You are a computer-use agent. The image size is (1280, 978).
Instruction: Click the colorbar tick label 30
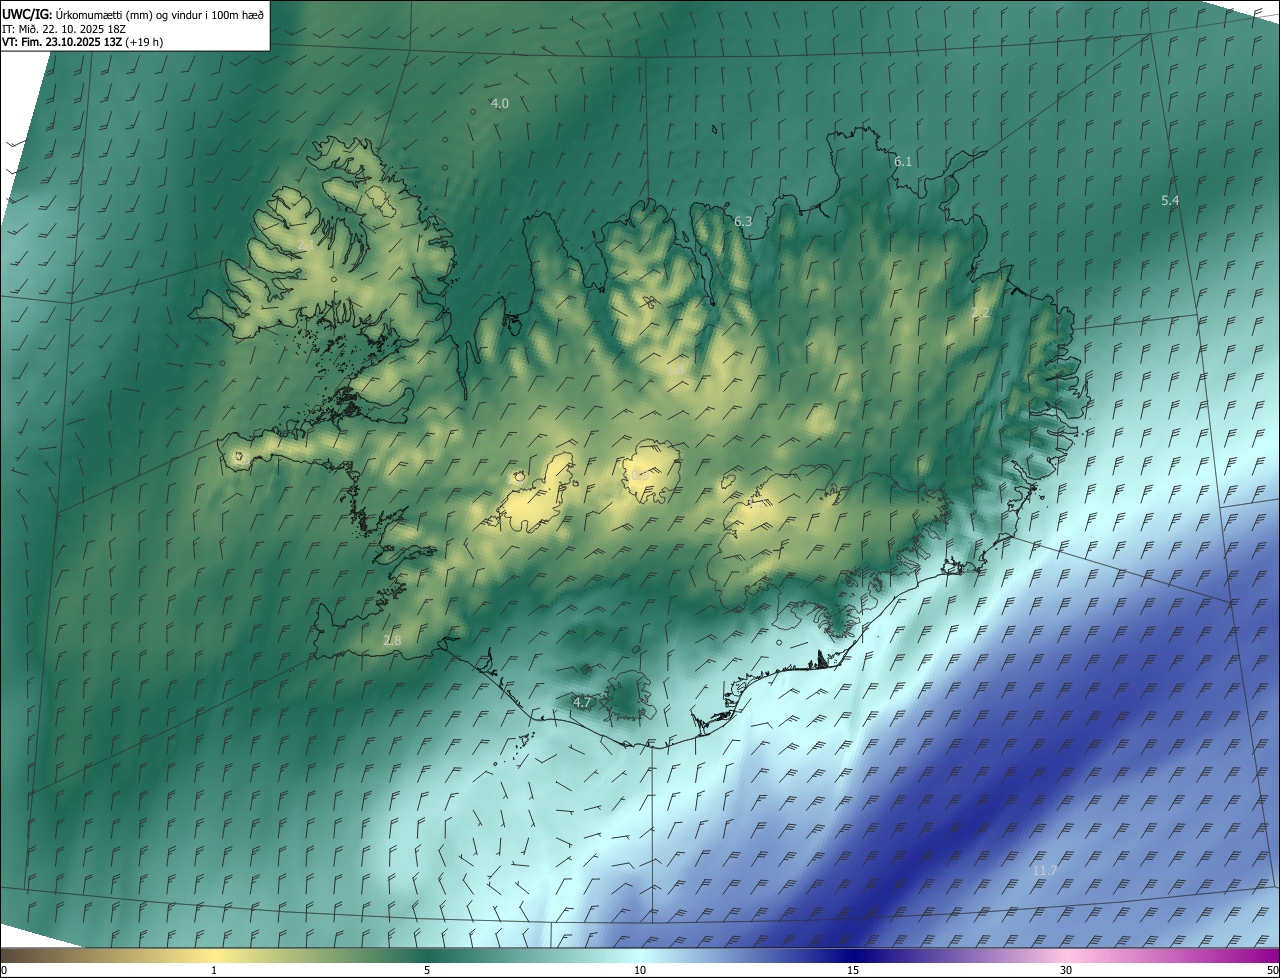click(x=1066, y=970)
